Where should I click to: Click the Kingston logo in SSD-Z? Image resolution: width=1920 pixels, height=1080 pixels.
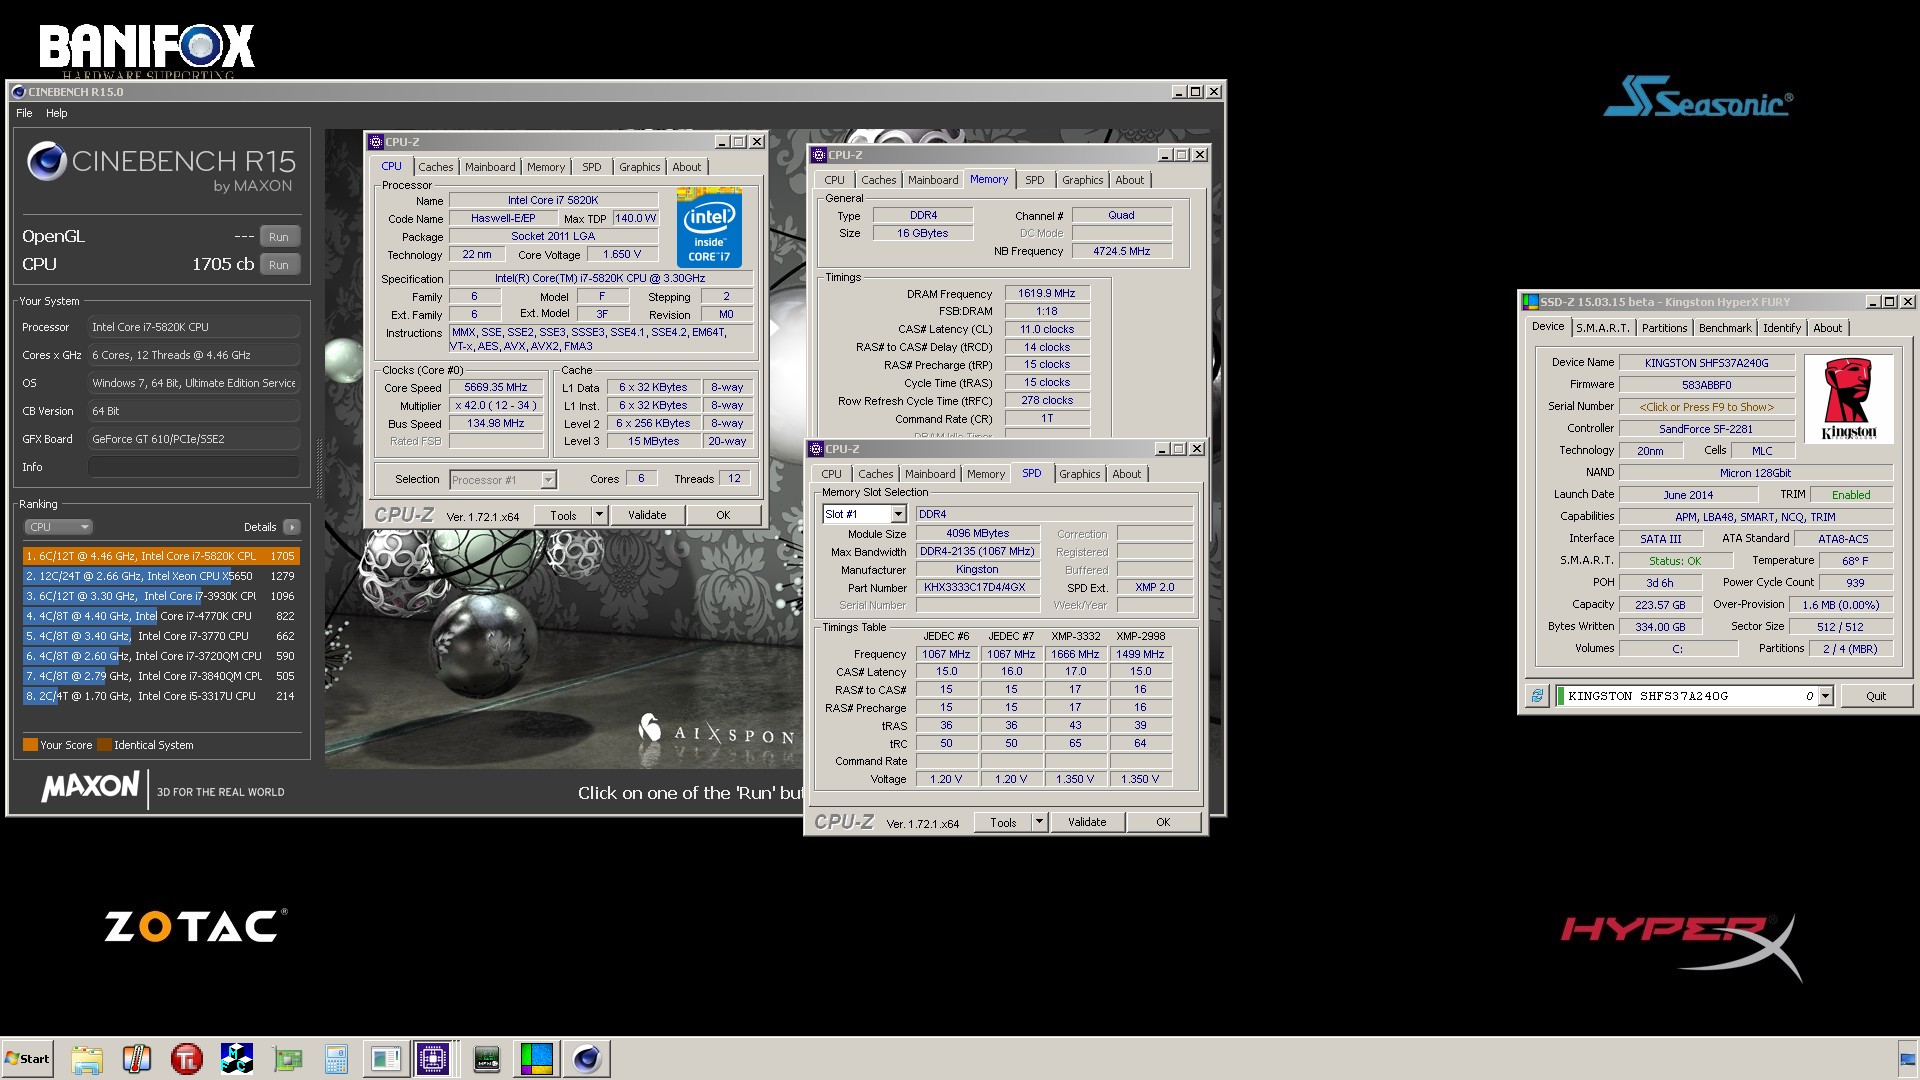(x=1849, y=399)
